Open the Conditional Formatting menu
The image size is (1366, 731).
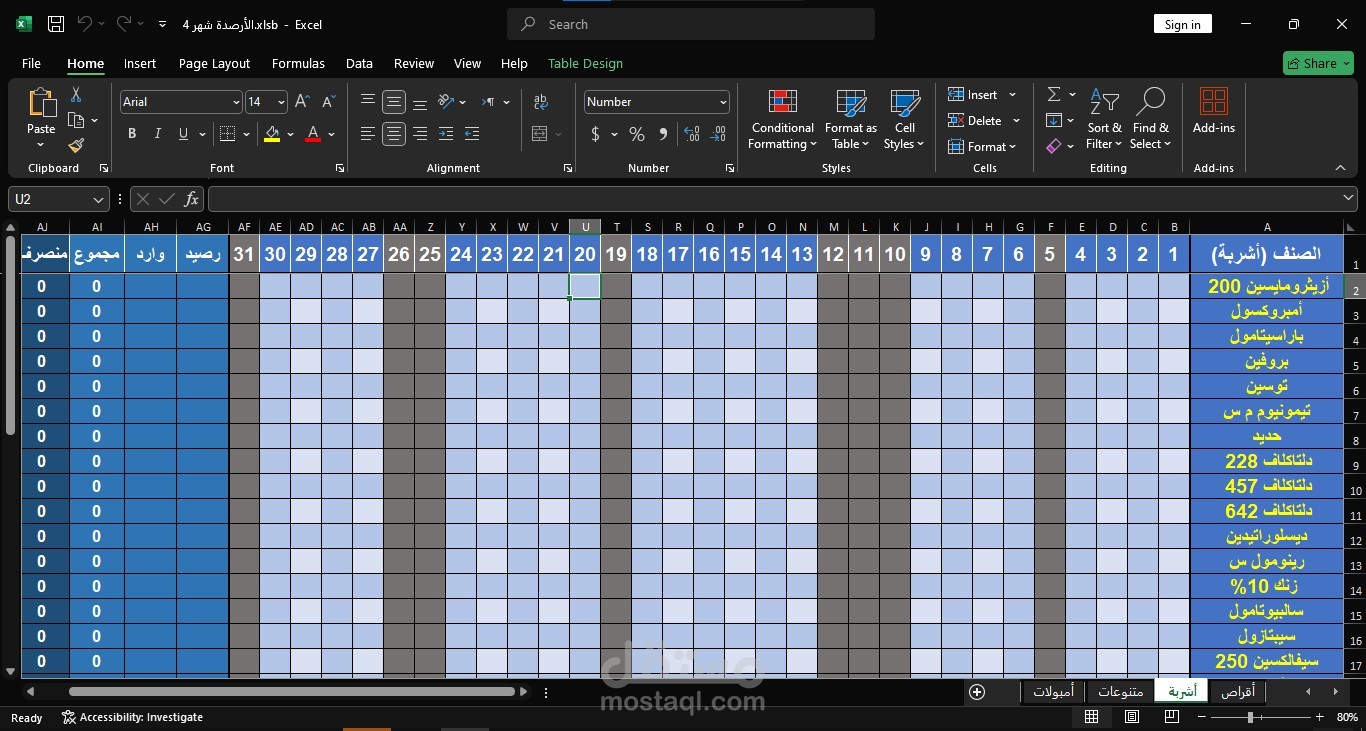[x=782, y=120]
